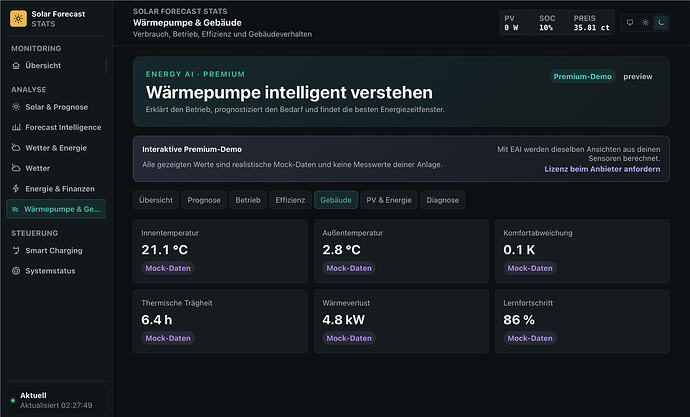Image resolution: width=690 pixels, height=417 pixels.
Task: Switch to the Übersicht tab
Action: 156,200
